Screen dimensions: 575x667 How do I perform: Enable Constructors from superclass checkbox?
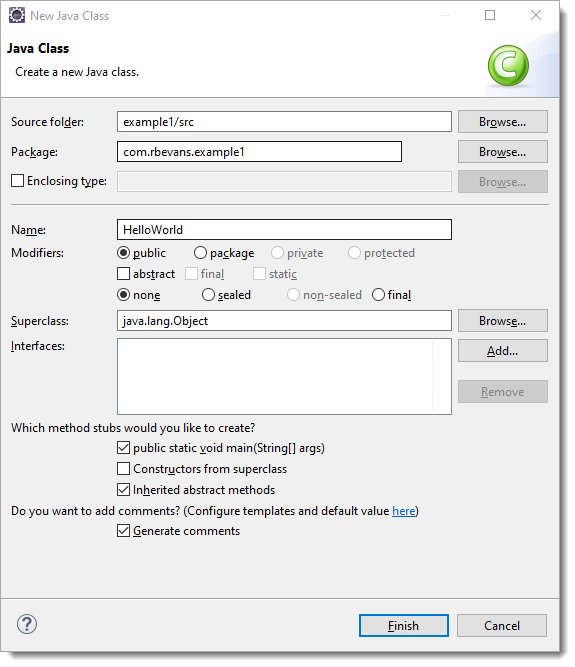[x=123, y=469]
